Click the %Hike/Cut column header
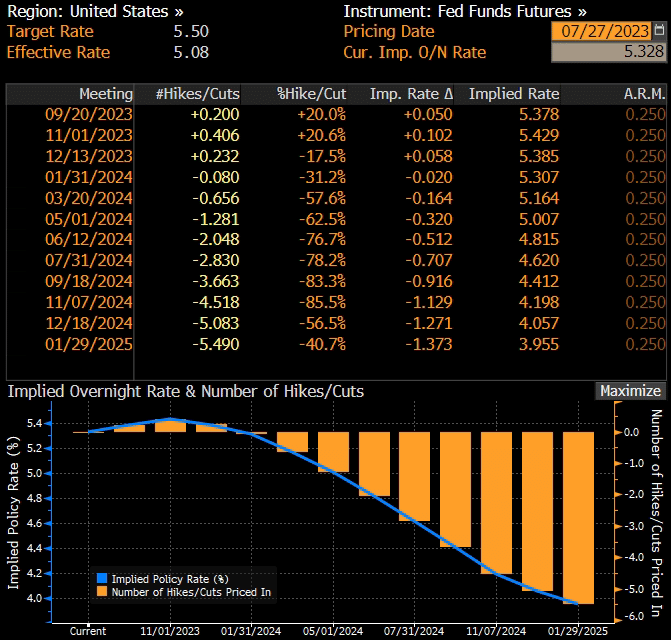Image resolution: width=671 pixels, height=640 pixels. pos(294,94)
